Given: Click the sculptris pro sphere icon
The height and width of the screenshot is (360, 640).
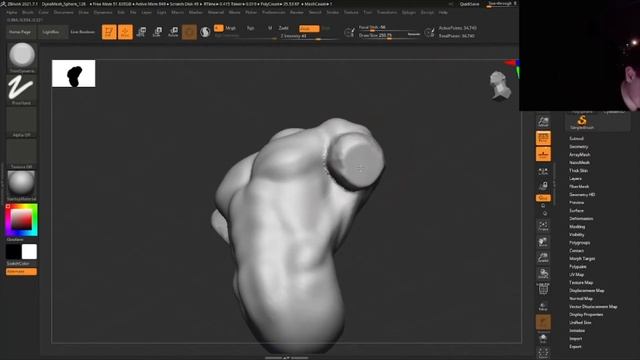Looking at the screenshot, I should [x=205, y=32].
